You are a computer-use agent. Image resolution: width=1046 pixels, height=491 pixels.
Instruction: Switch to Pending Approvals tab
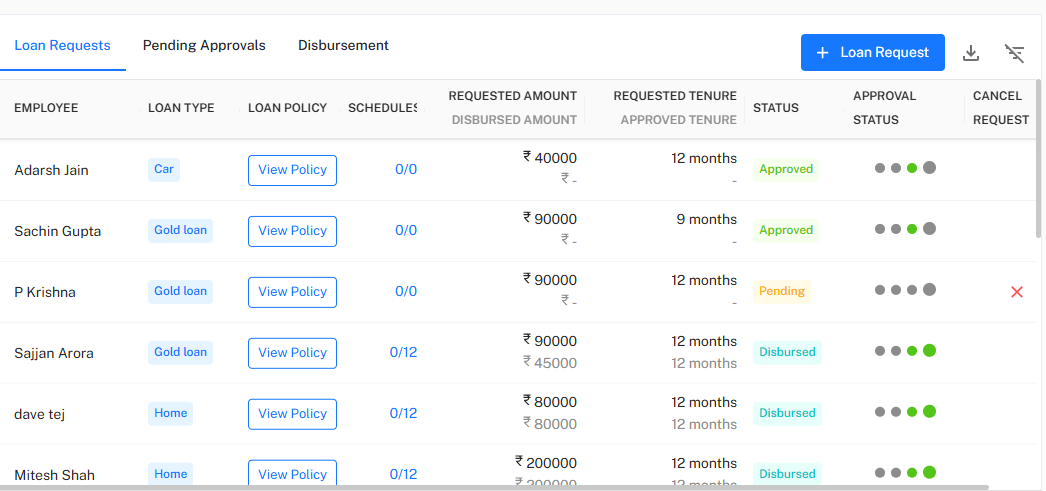204,46
